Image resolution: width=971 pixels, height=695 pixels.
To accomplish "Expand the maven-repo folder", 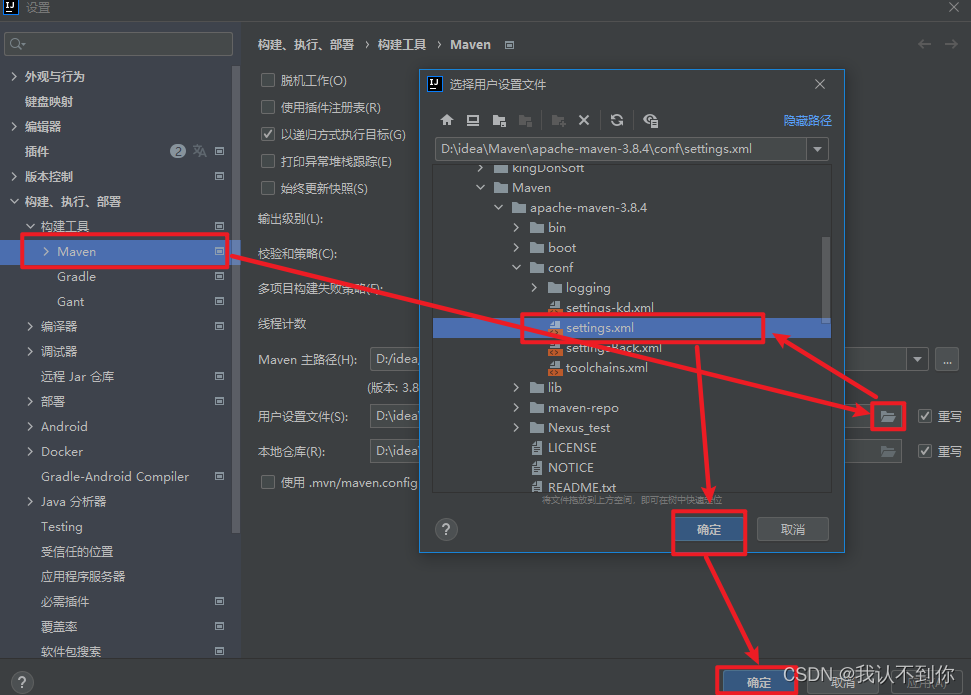I will click(x=516, y=408).
